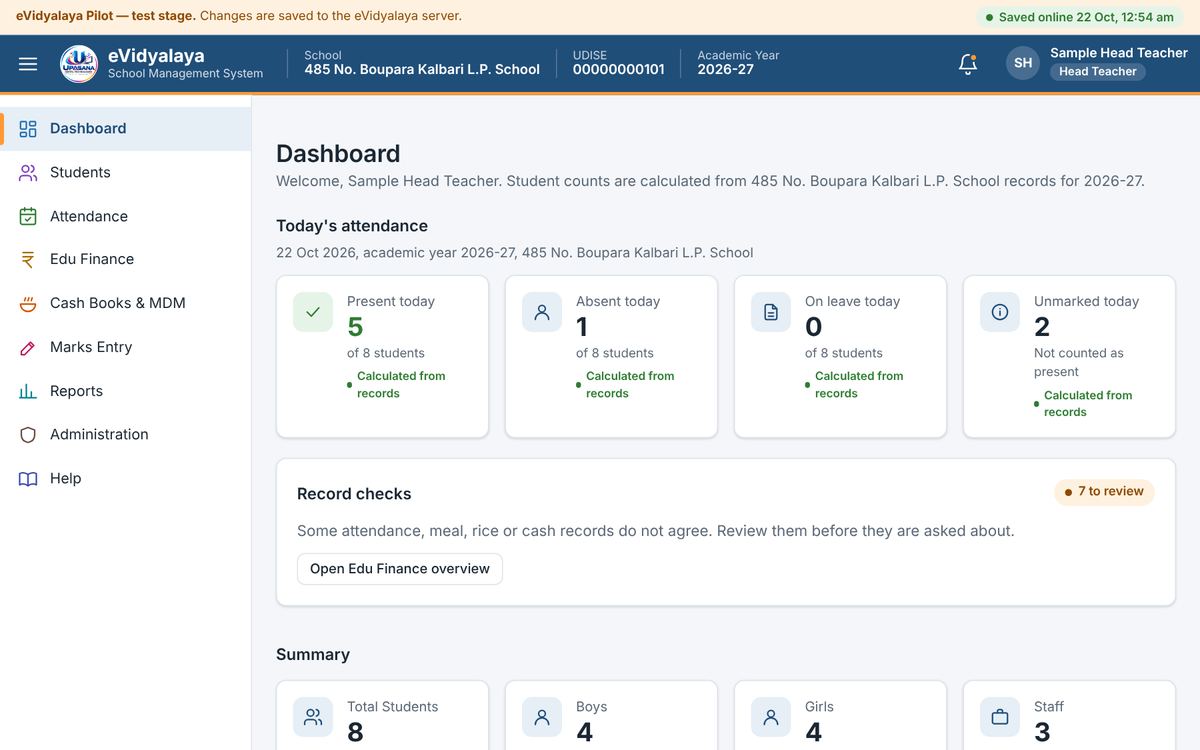The height and width of the screenshot is (750, 1200).
Task: Click UDISE code 00000000101
Action: click(x=619, y=70)
